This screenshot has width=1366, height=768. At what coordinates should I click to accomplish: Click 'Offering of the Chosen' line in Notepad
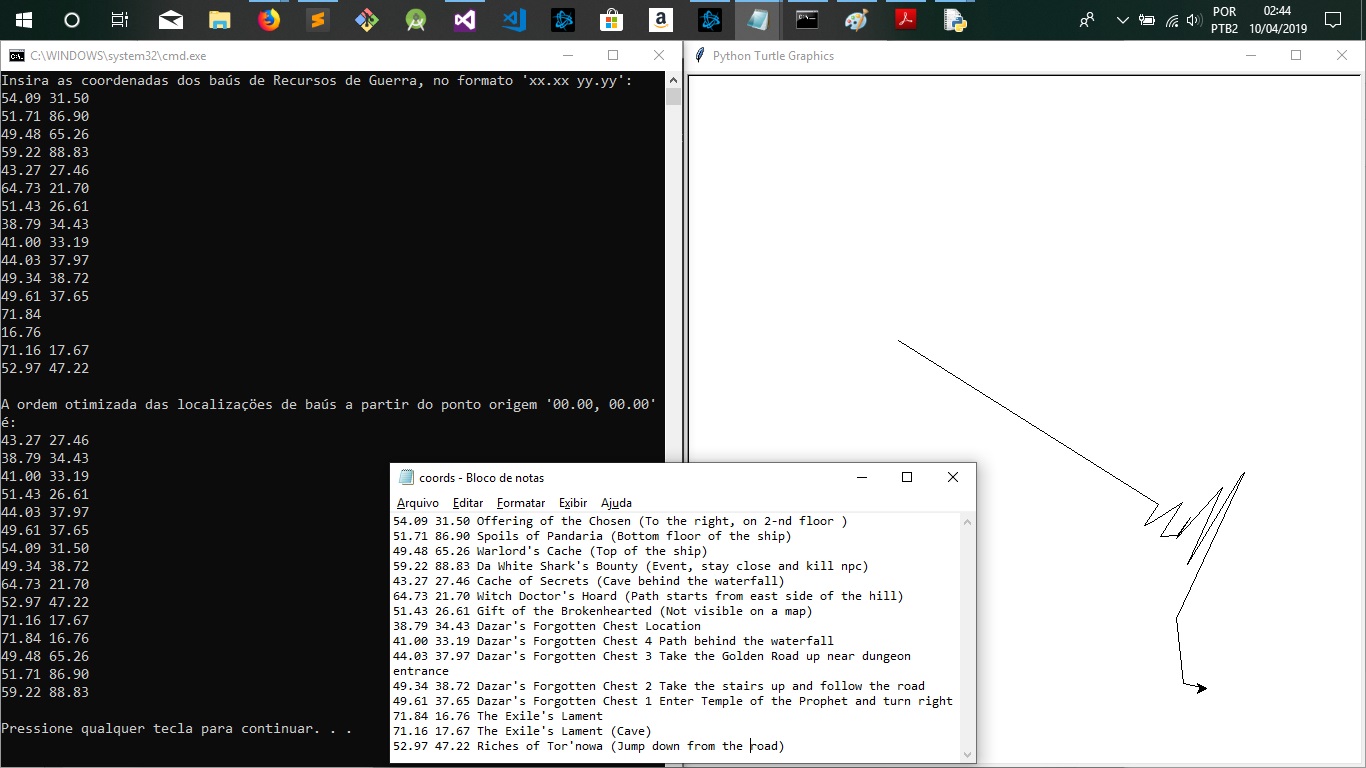[x=620, y=521]
